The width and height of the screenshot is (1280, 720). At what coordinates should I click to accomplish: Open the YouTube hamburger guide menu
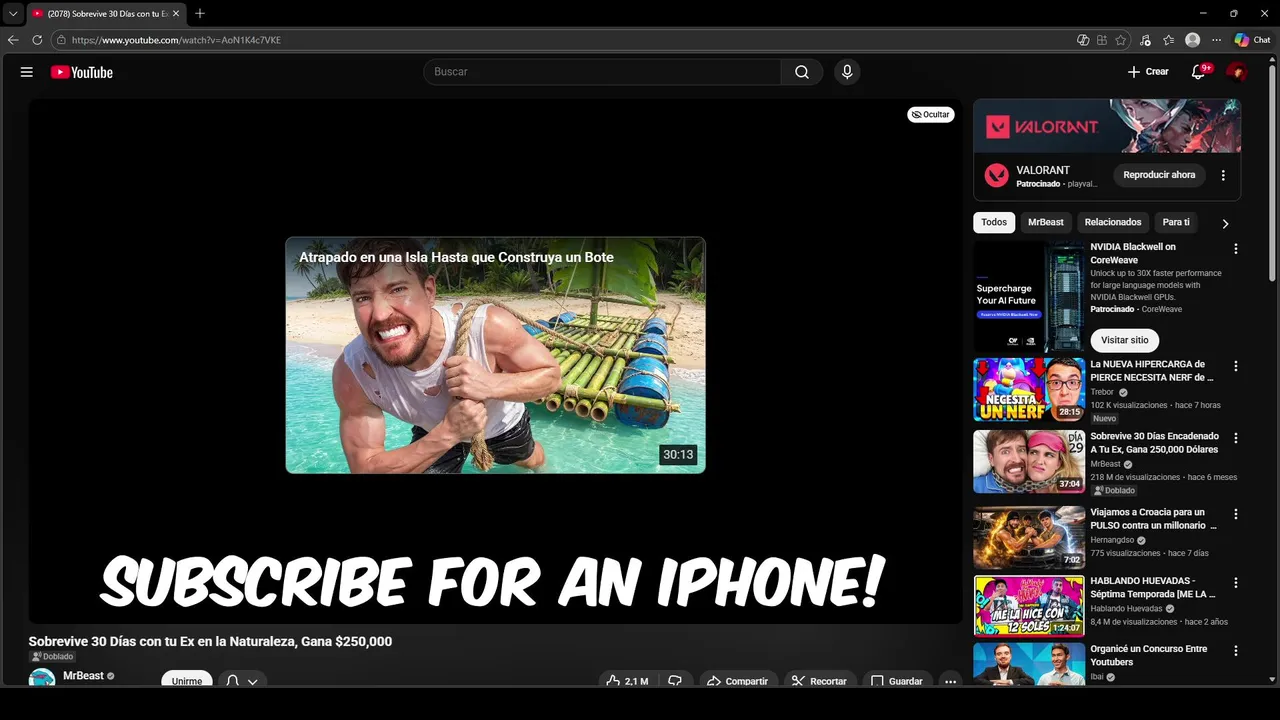27,72
